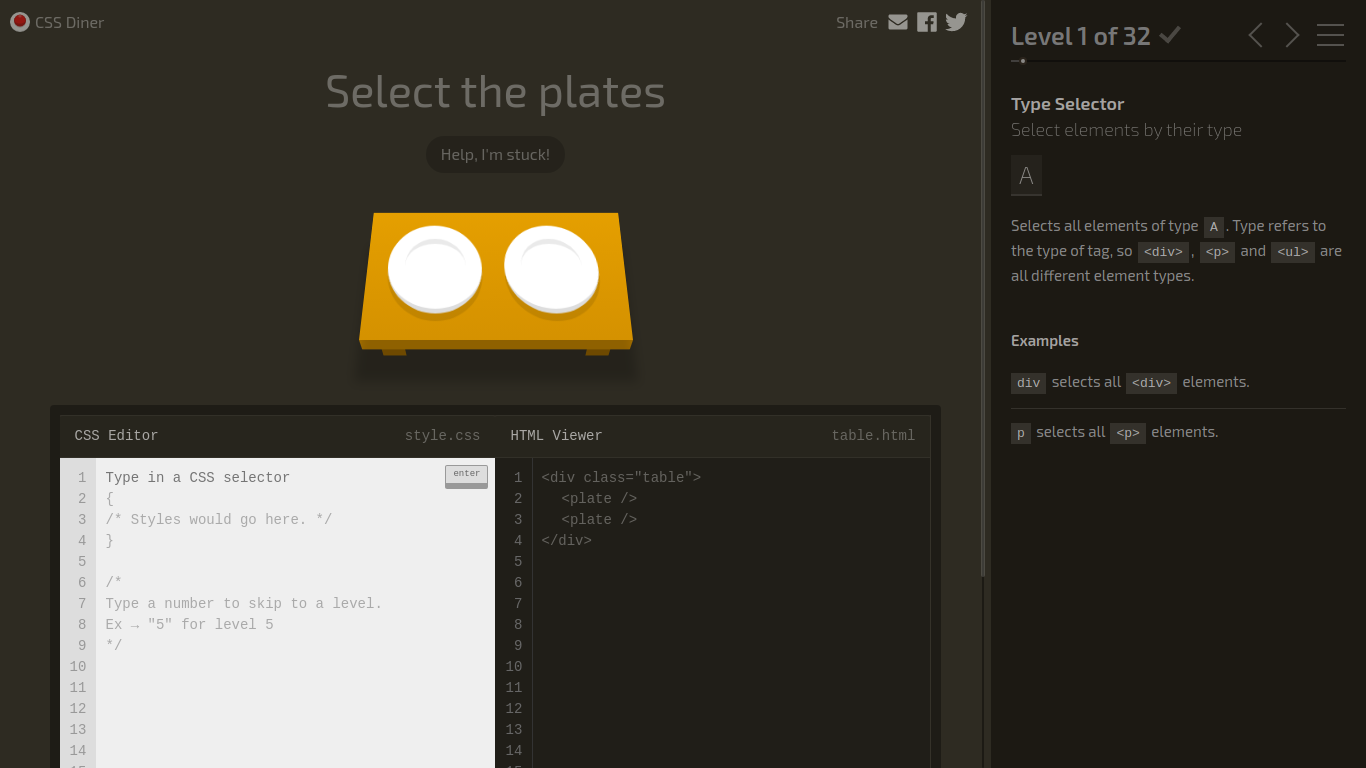Click the CSS Diner red logo icon
Image resolution: width=1366 pixels, height=768 pixels.
tap(19, 22)
